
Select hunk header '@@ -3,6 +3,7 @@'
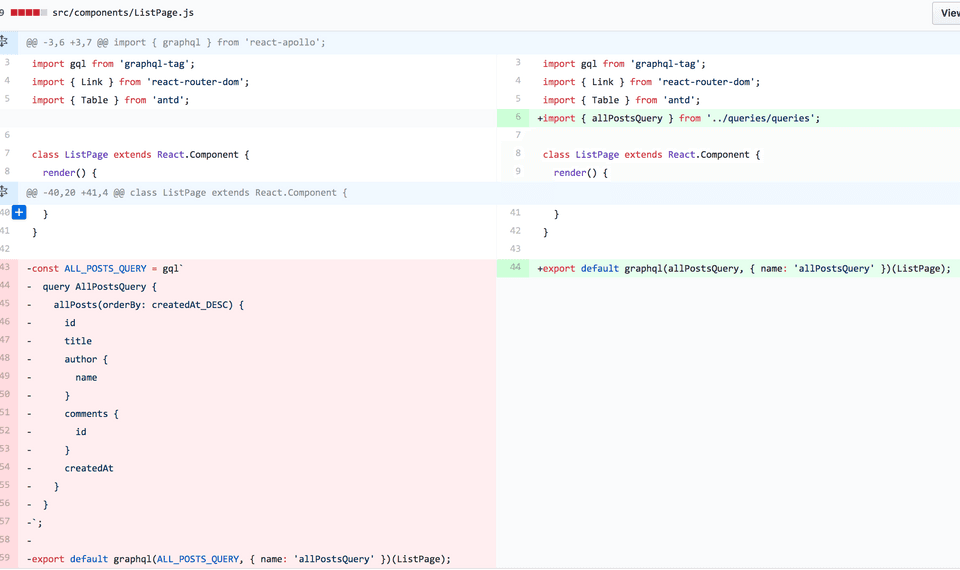tap(67, 42)
